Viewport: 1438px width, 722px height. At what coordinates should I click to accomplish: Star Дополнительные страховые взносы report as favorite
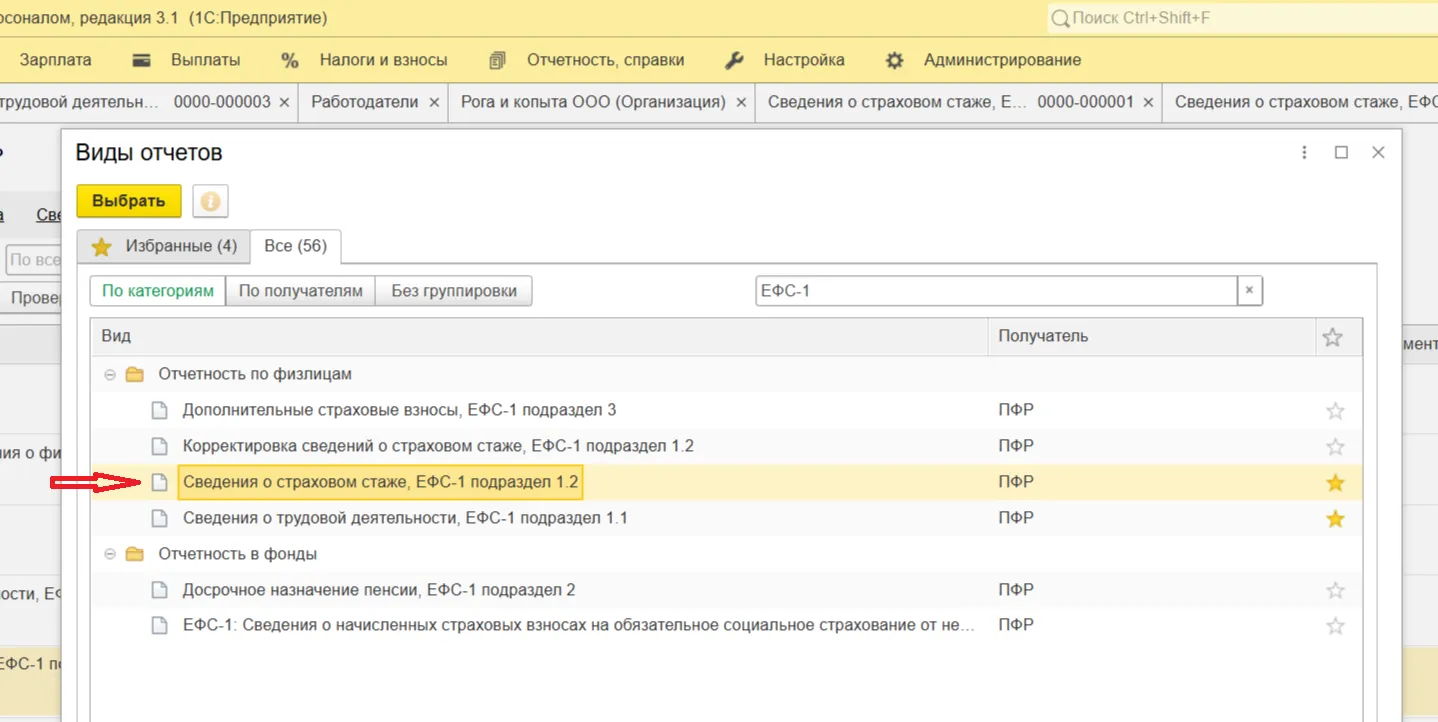coord(1334,411)
